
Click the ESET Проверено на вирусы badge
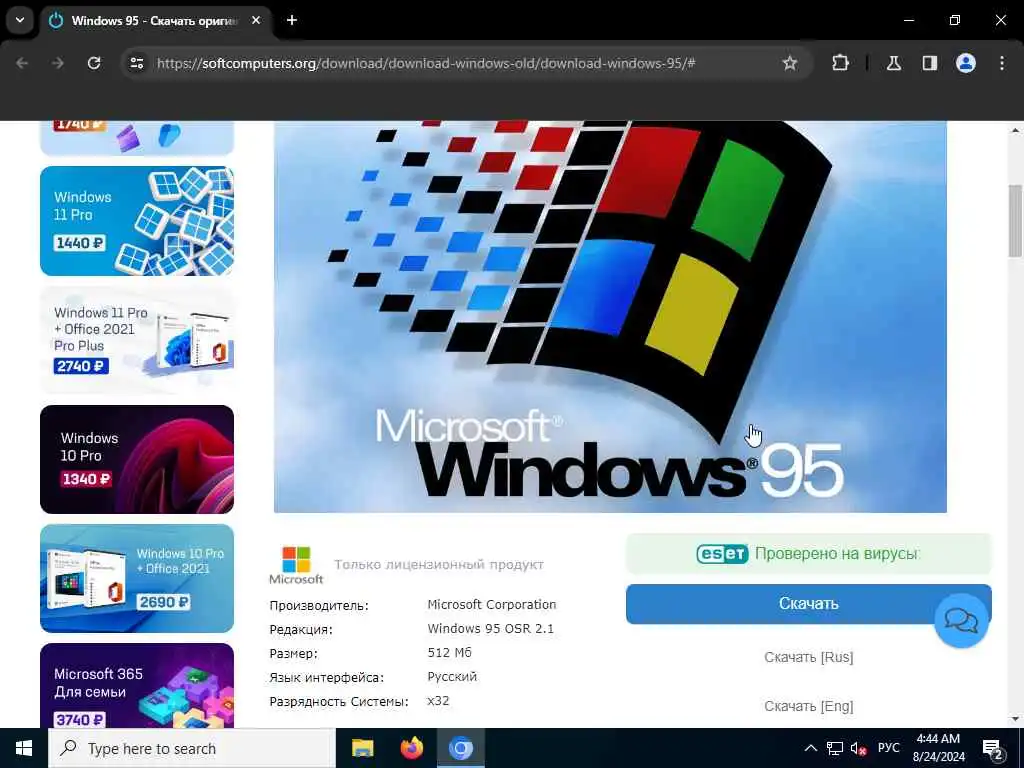pyautogui.click(x=808, y=554)
